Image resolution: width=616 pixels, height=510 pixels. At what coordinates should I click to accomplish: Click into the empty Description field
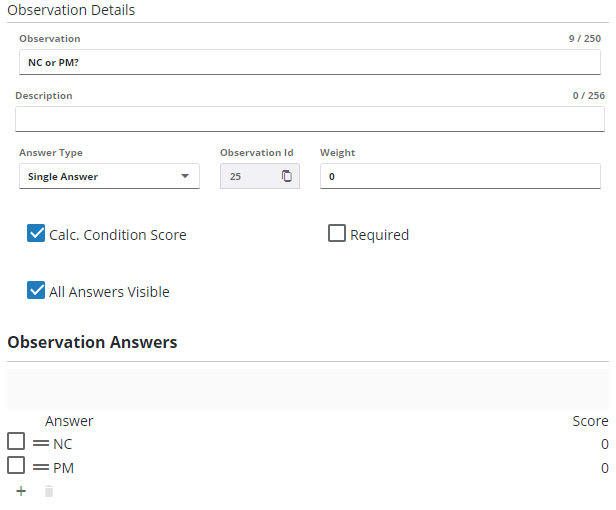pos(309,119)
